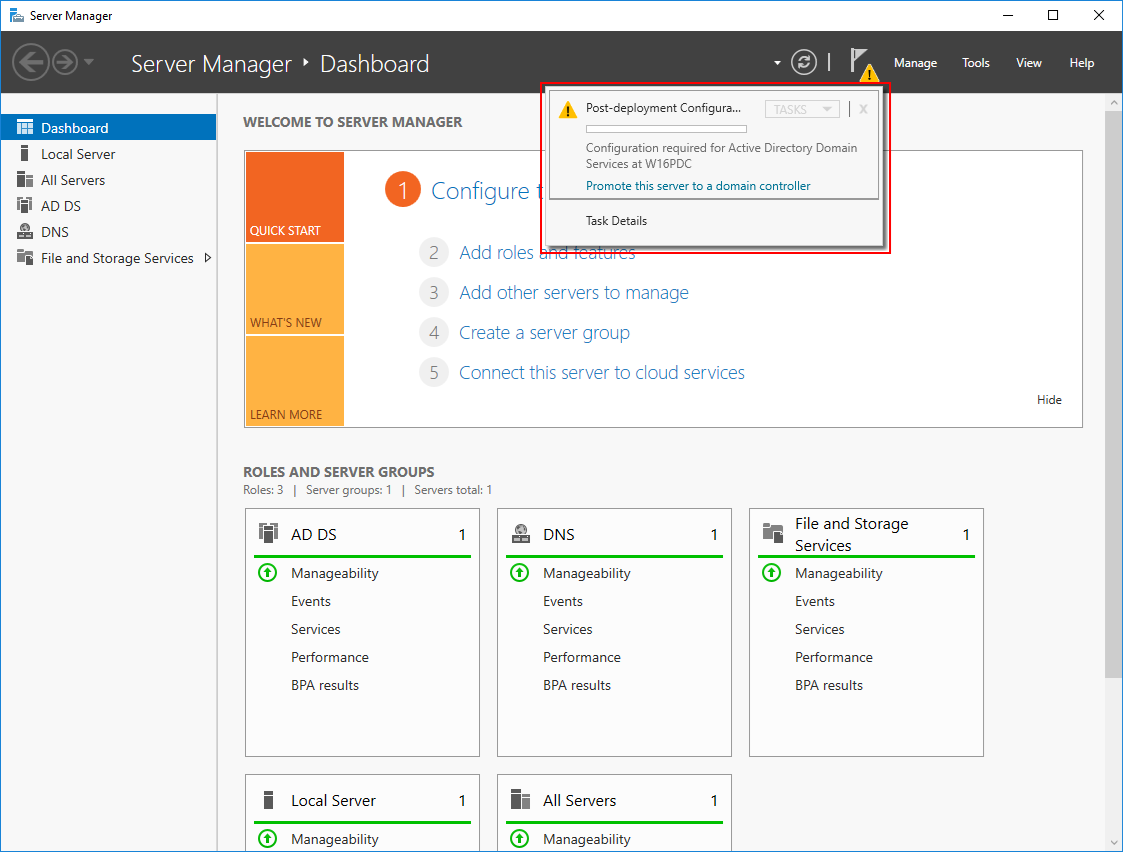Click DNS Manageability green status icon
The width and height of the screenshot is (1123, 852).
pos(519,573)
